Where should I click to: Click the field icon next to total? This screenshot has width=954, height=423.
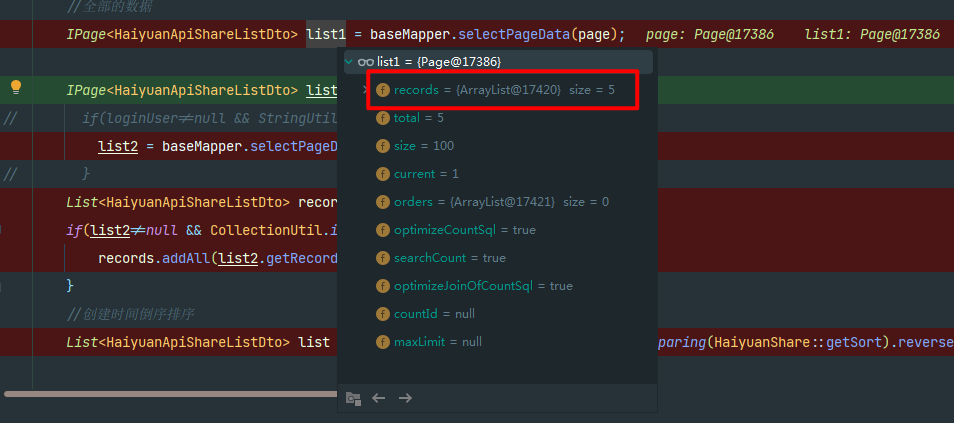tap(382, 118)
